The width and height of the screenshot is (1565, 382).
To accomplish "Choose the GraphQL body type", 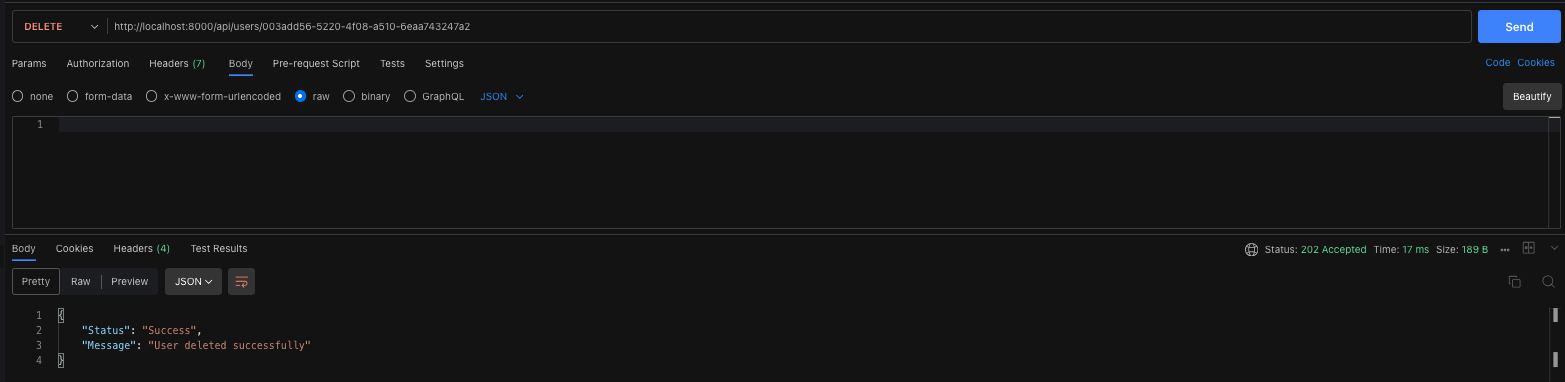I will coord(434,97).
